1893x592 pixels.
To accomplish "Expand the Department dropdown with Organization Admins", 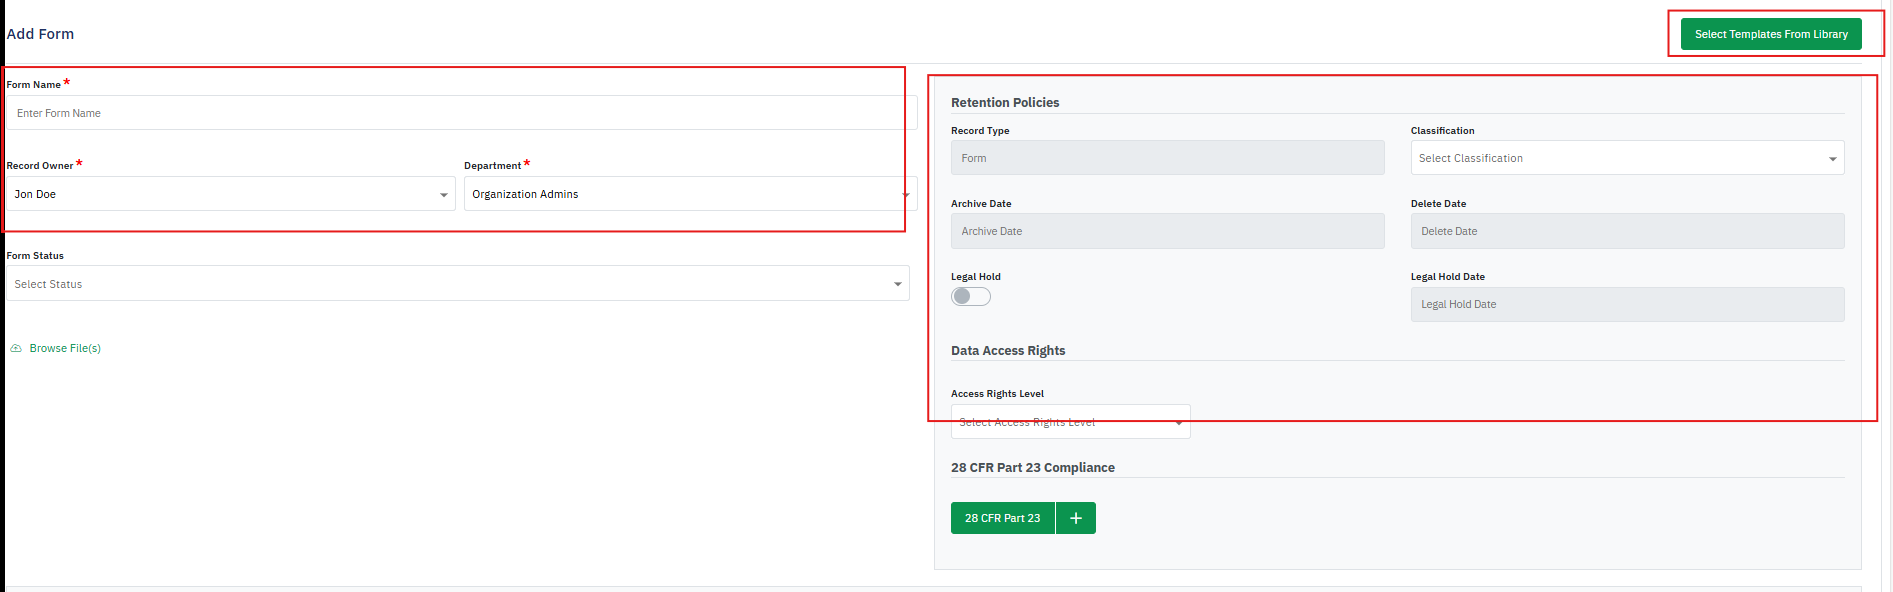I will click(x=688, y=194).
